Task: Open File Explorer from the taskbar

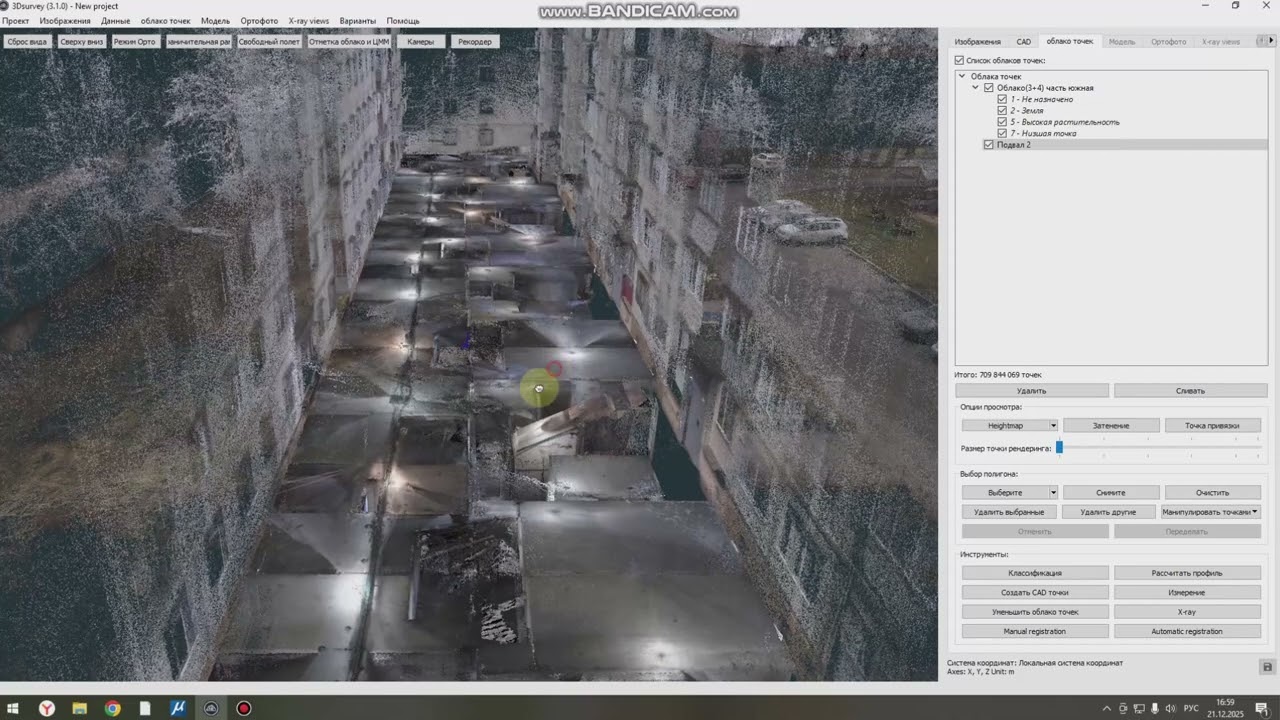Action: [79, 708]
